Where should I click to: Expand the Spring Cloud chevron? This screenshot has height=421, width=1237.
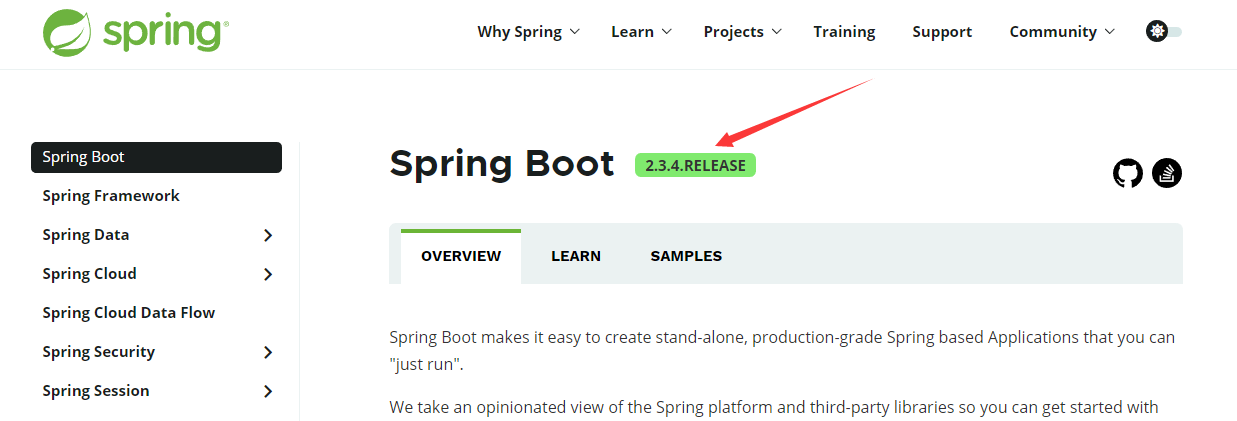click(x=267, y=275)
